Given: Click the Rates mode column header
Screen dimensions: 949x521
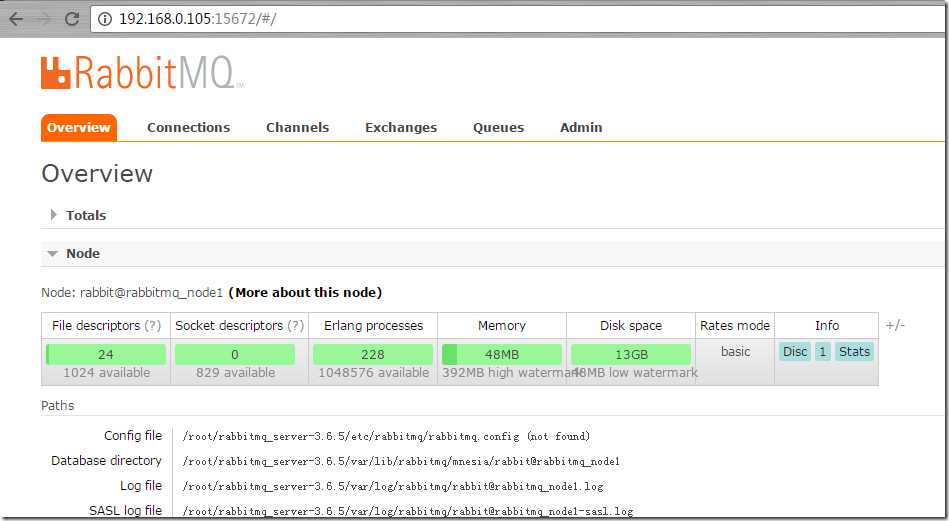Looking at the screenshot, I should pyautogui.click(x=735, y=326).
